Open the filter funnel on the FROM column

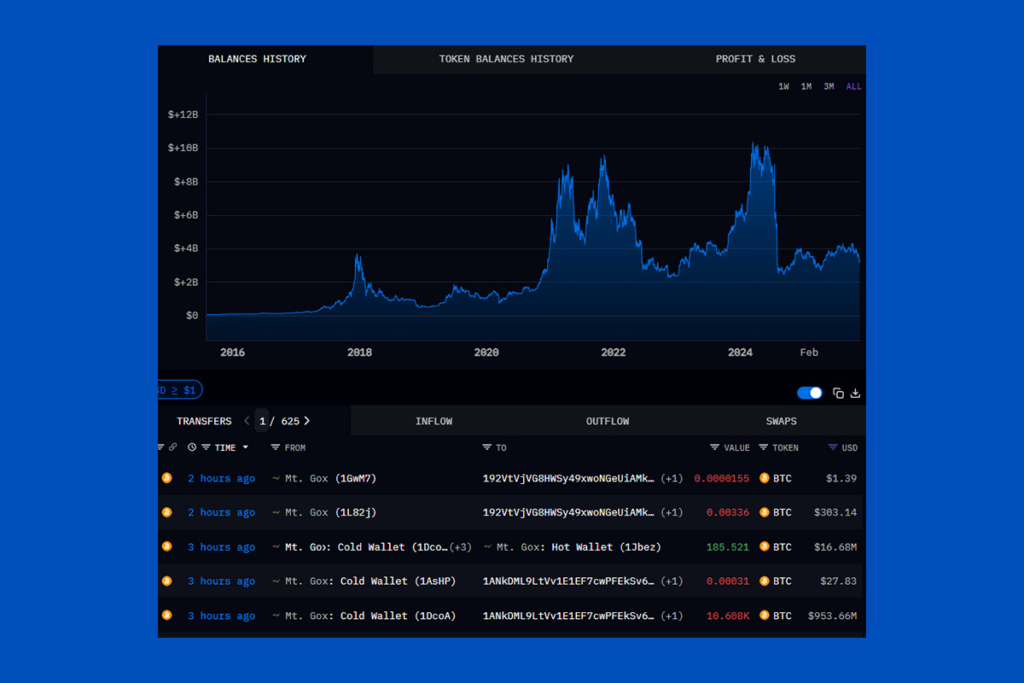(274, 448)
